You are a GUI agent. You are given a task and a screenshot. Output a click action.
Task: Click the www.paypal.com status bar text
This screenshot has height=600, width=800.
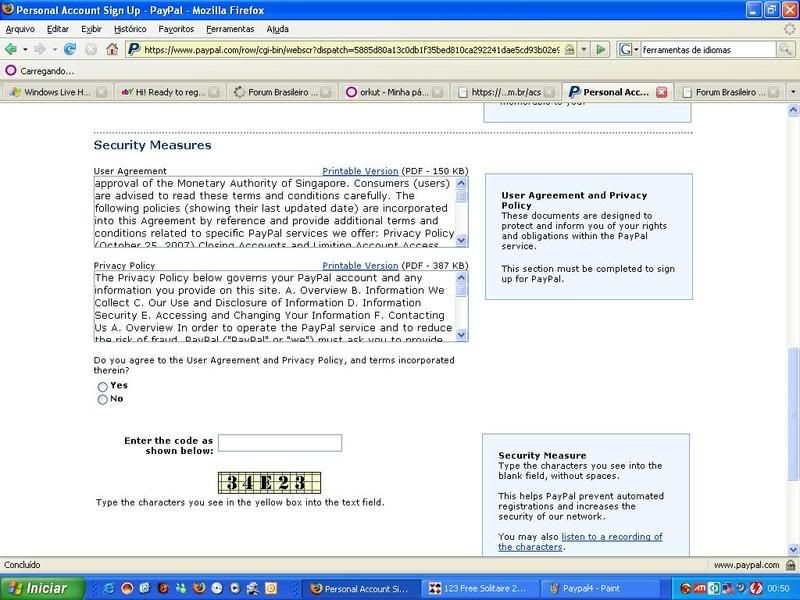(746, 565)
